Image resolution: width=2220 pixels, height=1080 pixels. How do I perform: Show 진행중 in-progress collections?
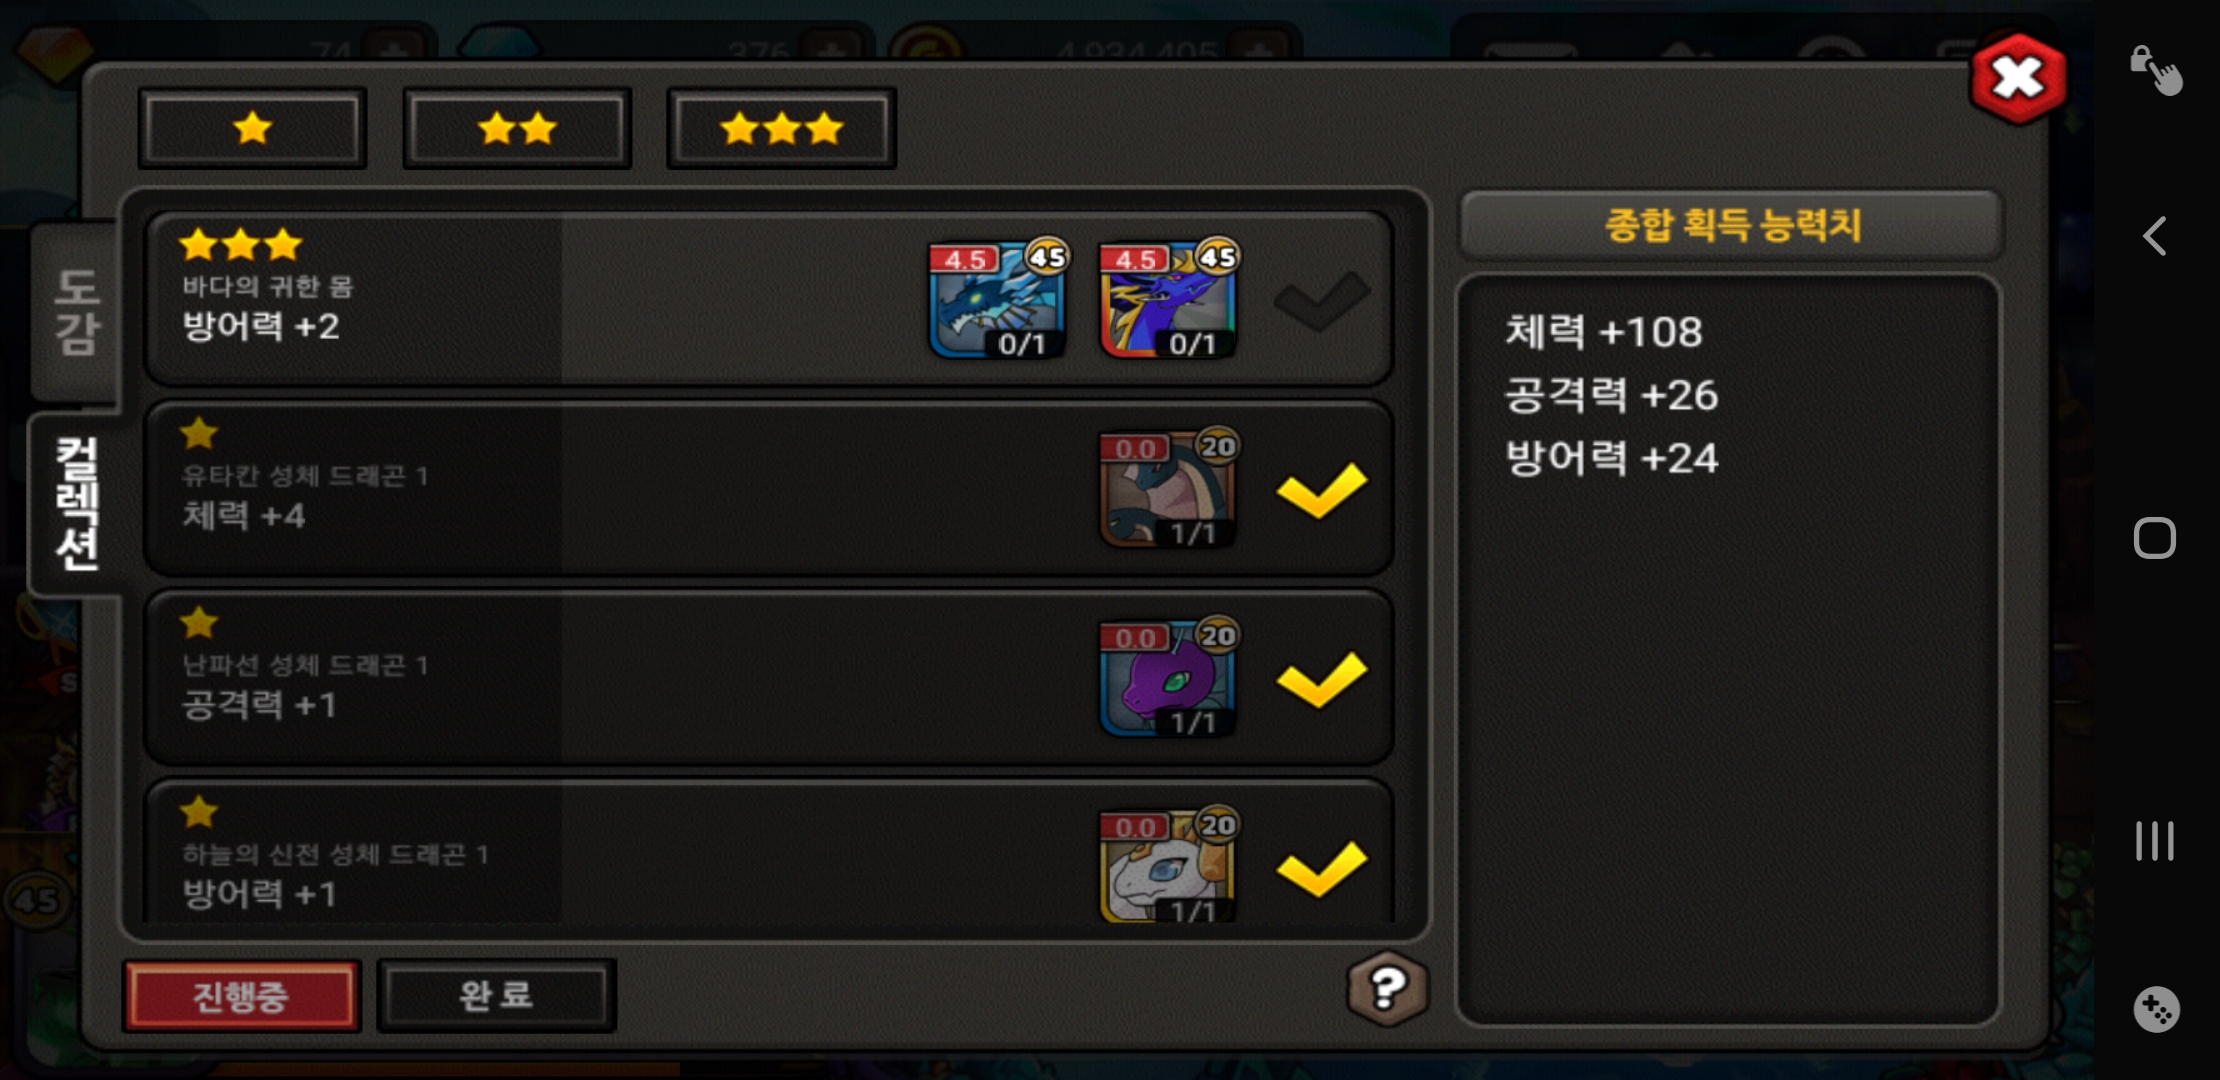pyautogui.click(x=241, y=996)
